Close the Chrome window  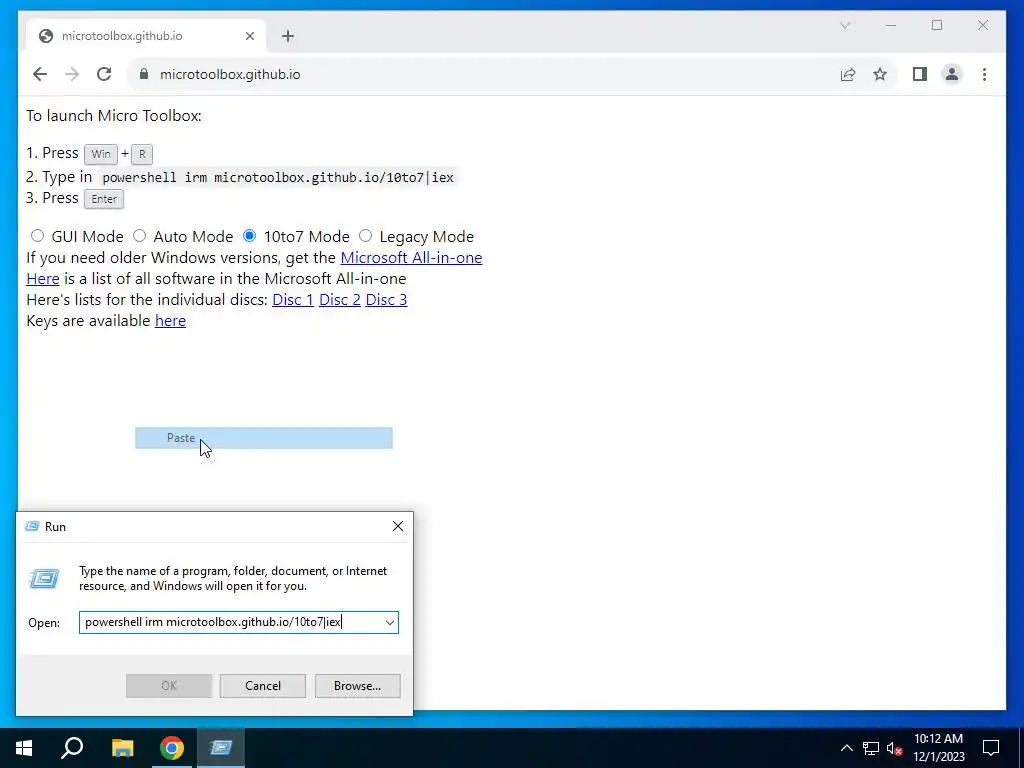pyautogui.click(x=983, y=25)
